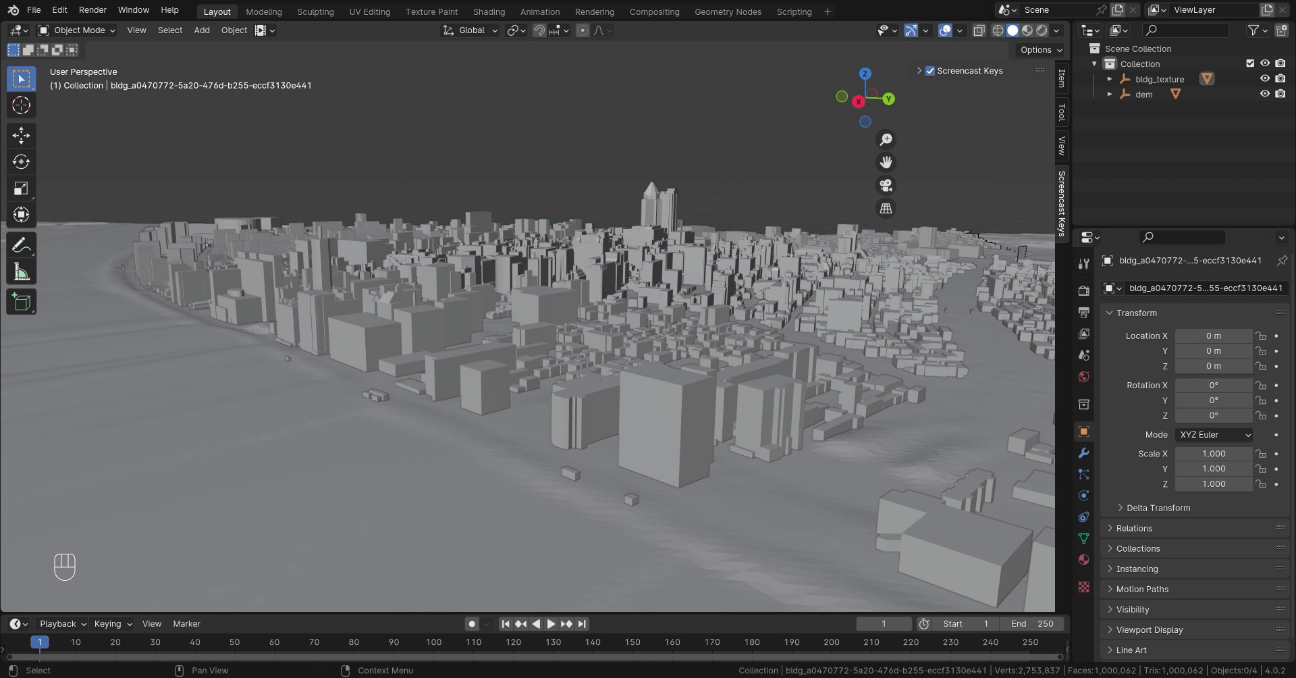Open the Playback dropdown in timeline
The width and height of the screenshot is (1296, 678).
62,624
